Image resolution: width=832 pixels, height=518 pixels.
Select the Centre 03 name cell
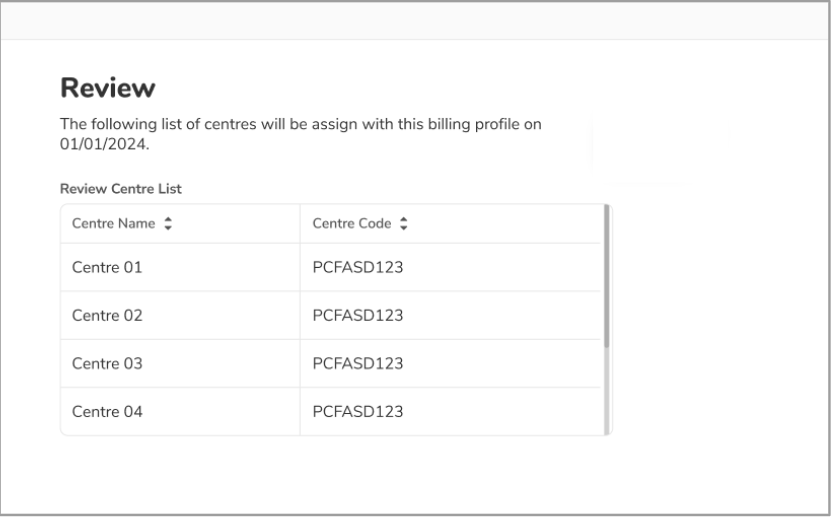tap(107, 364)
